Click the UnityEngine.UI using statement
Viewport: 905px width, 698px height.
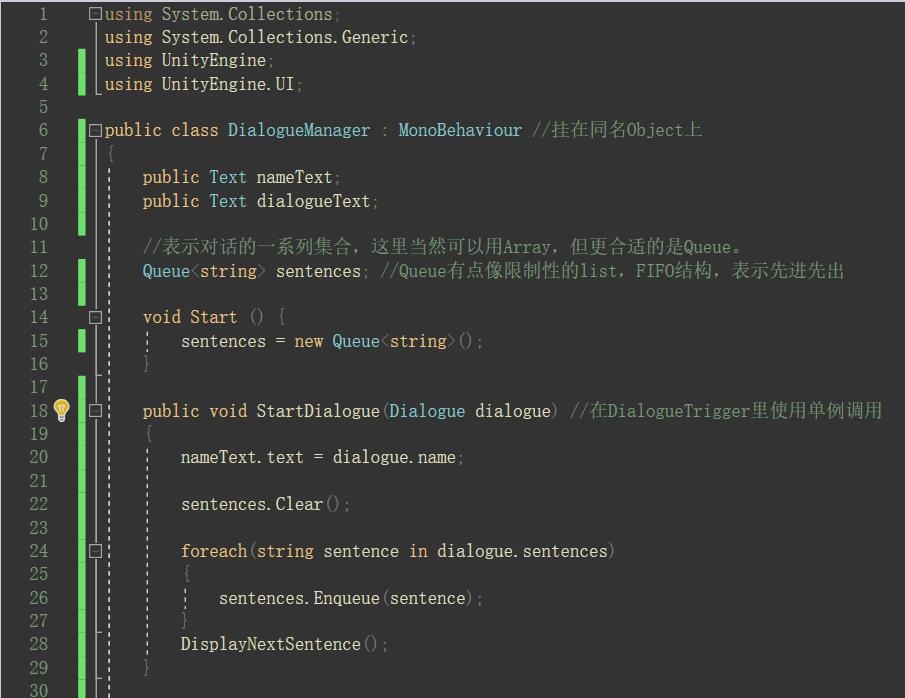228,84
